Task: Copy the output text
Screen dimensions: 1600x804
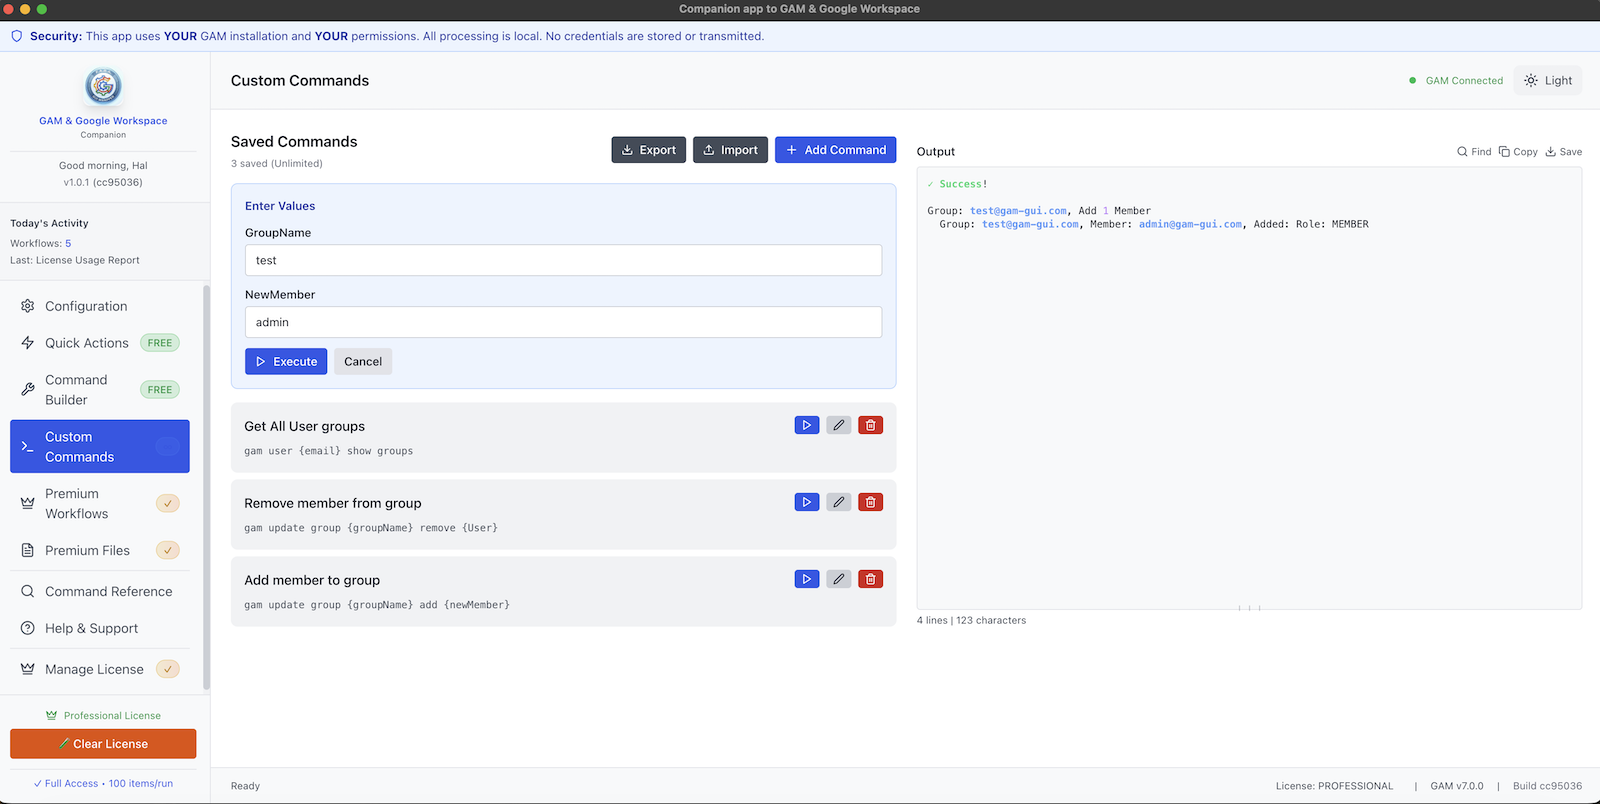Action: (1518, 152)
